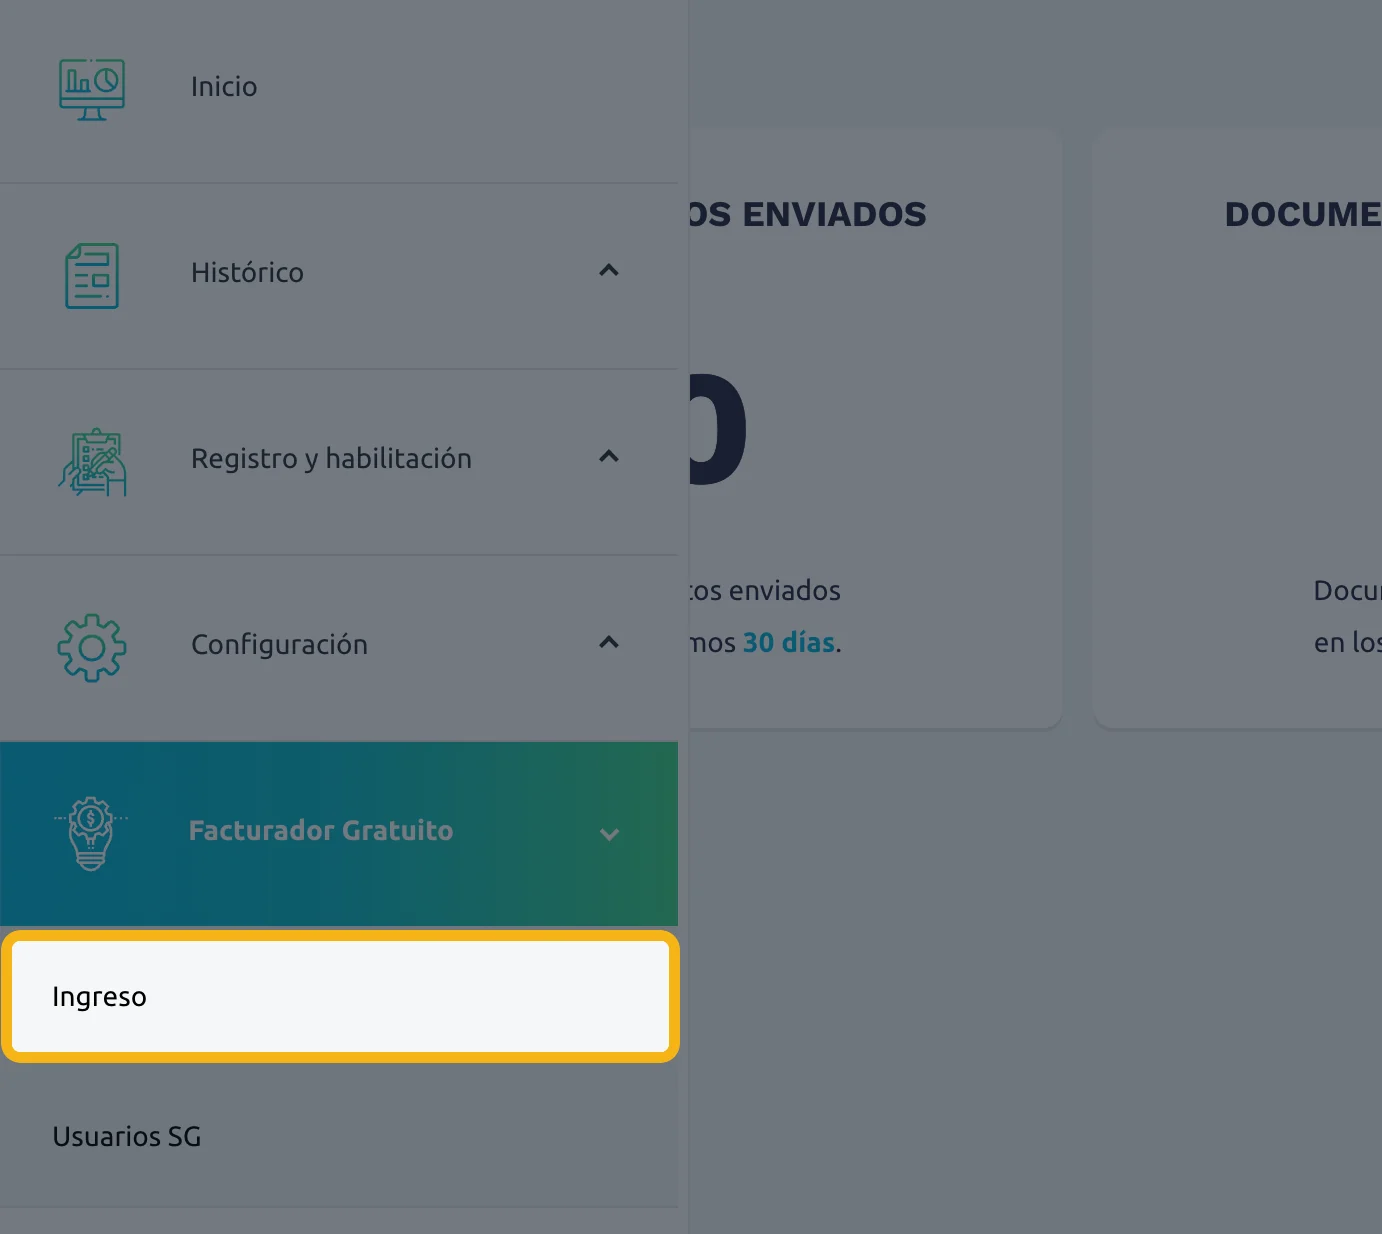Open the Inicio menu item
Viewport: 1382px width, 1234px height.
point(224,87)
